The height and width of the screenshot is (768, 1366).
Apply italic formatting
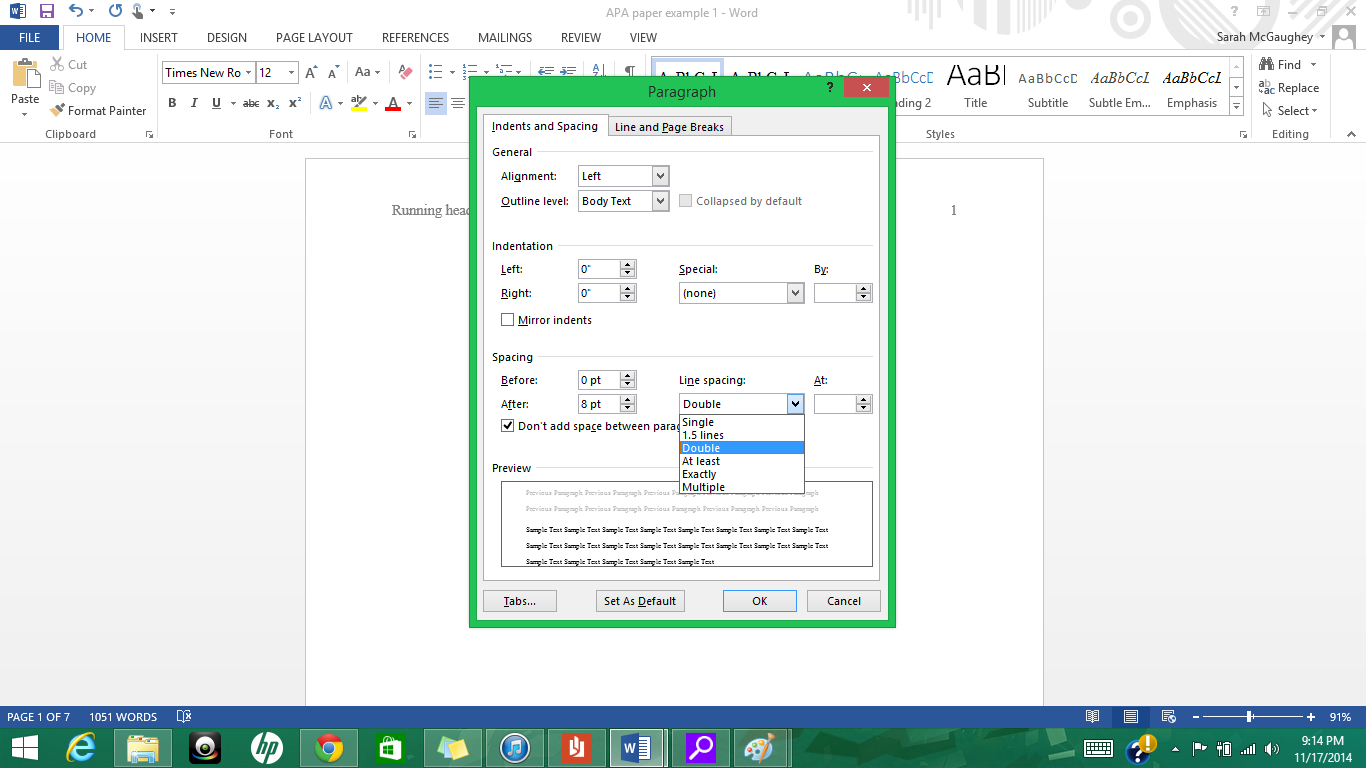[x=193, y=103]
